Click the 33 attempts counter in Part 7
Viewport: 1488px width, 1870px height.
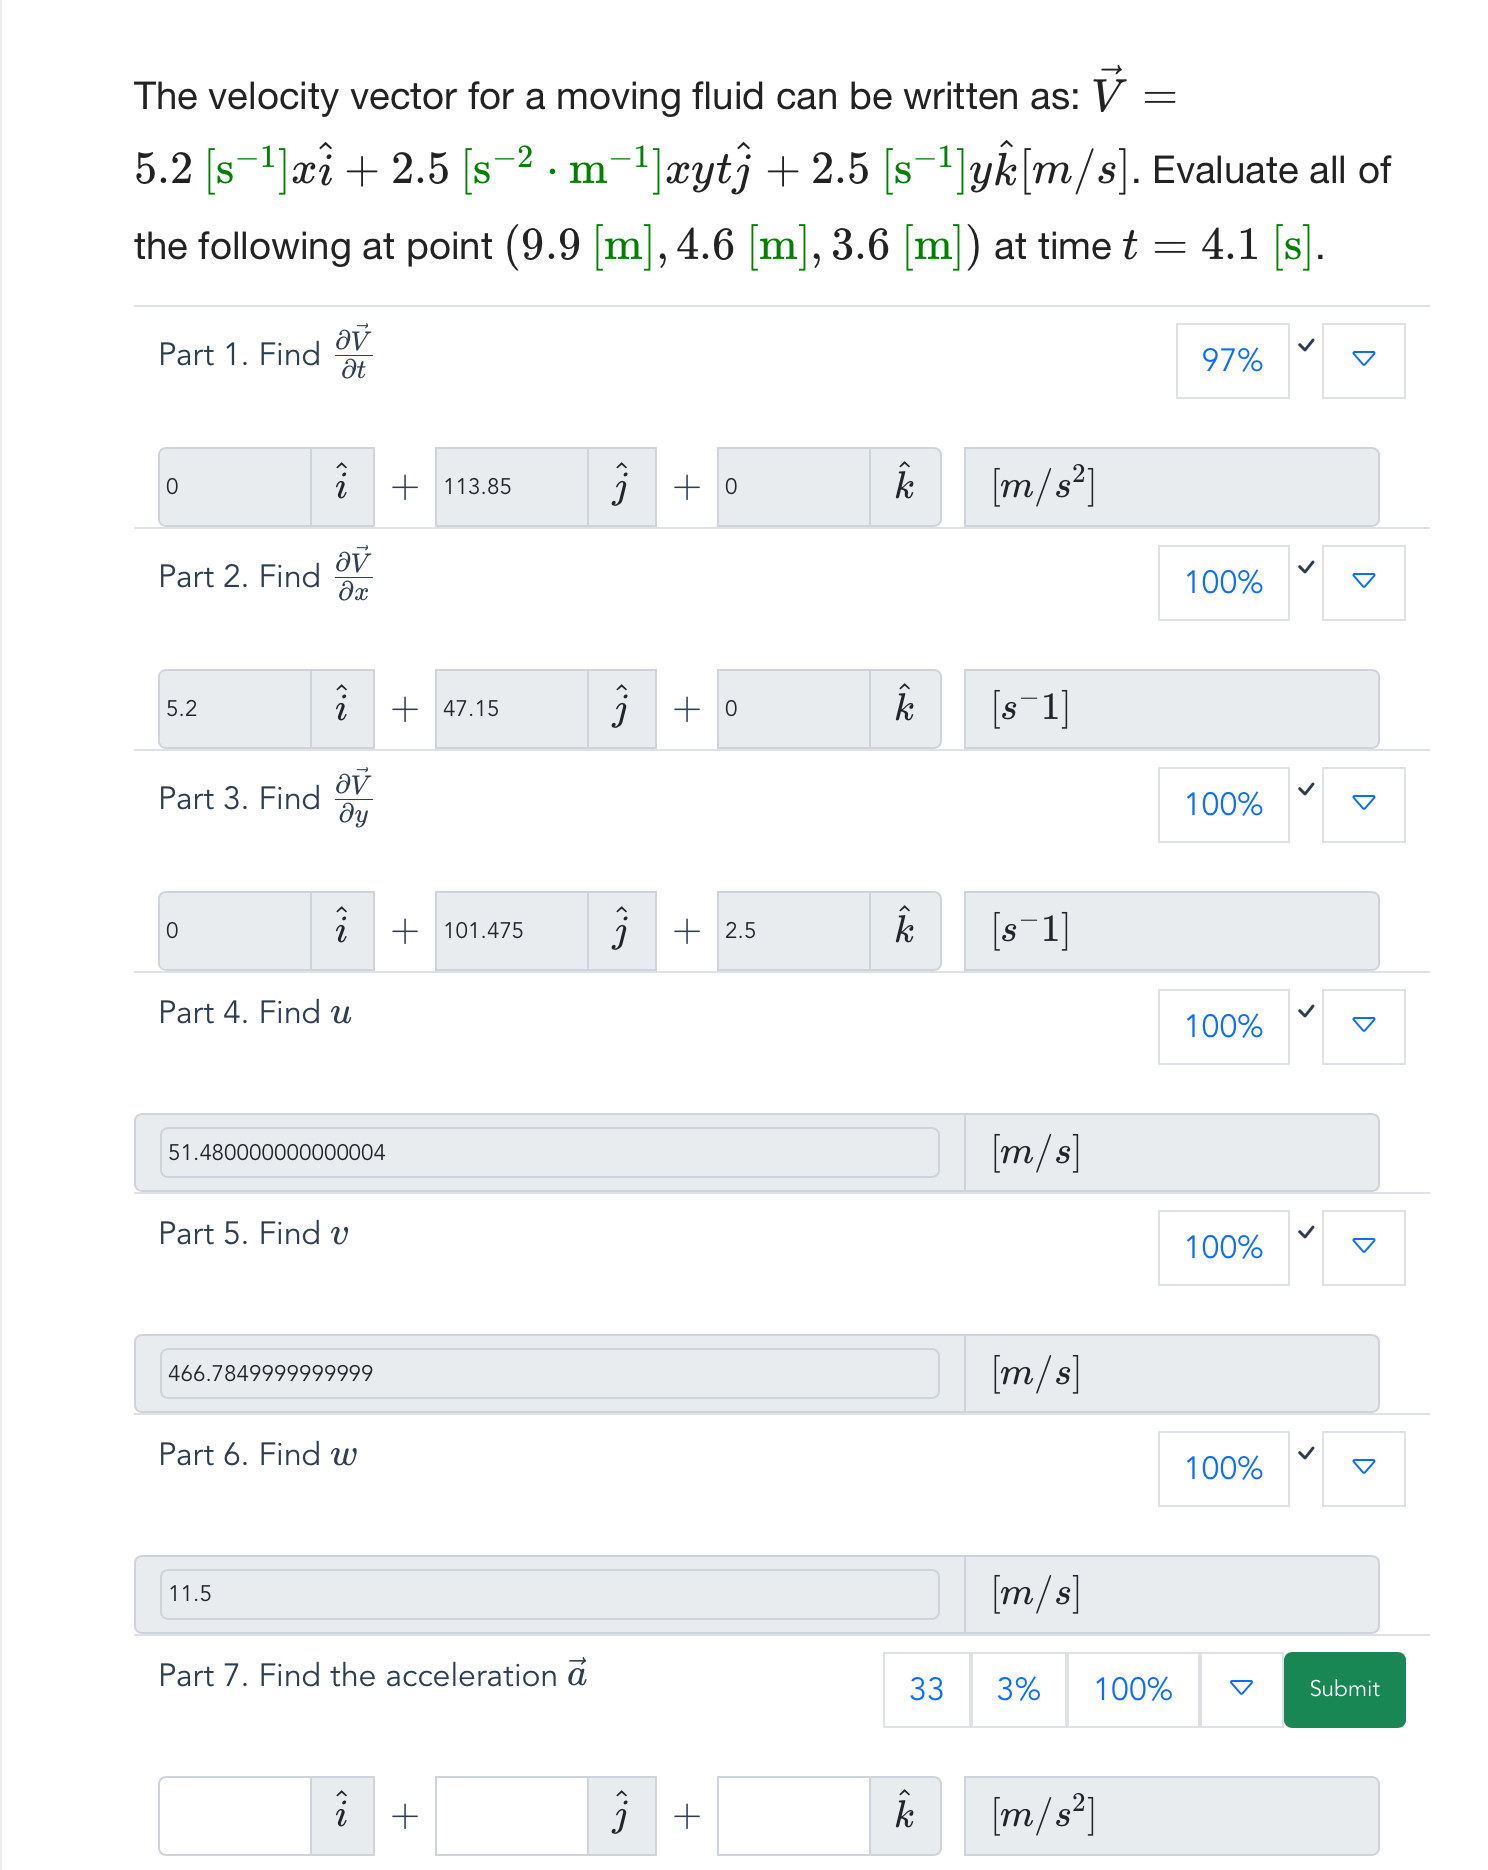pos(925,1689)
